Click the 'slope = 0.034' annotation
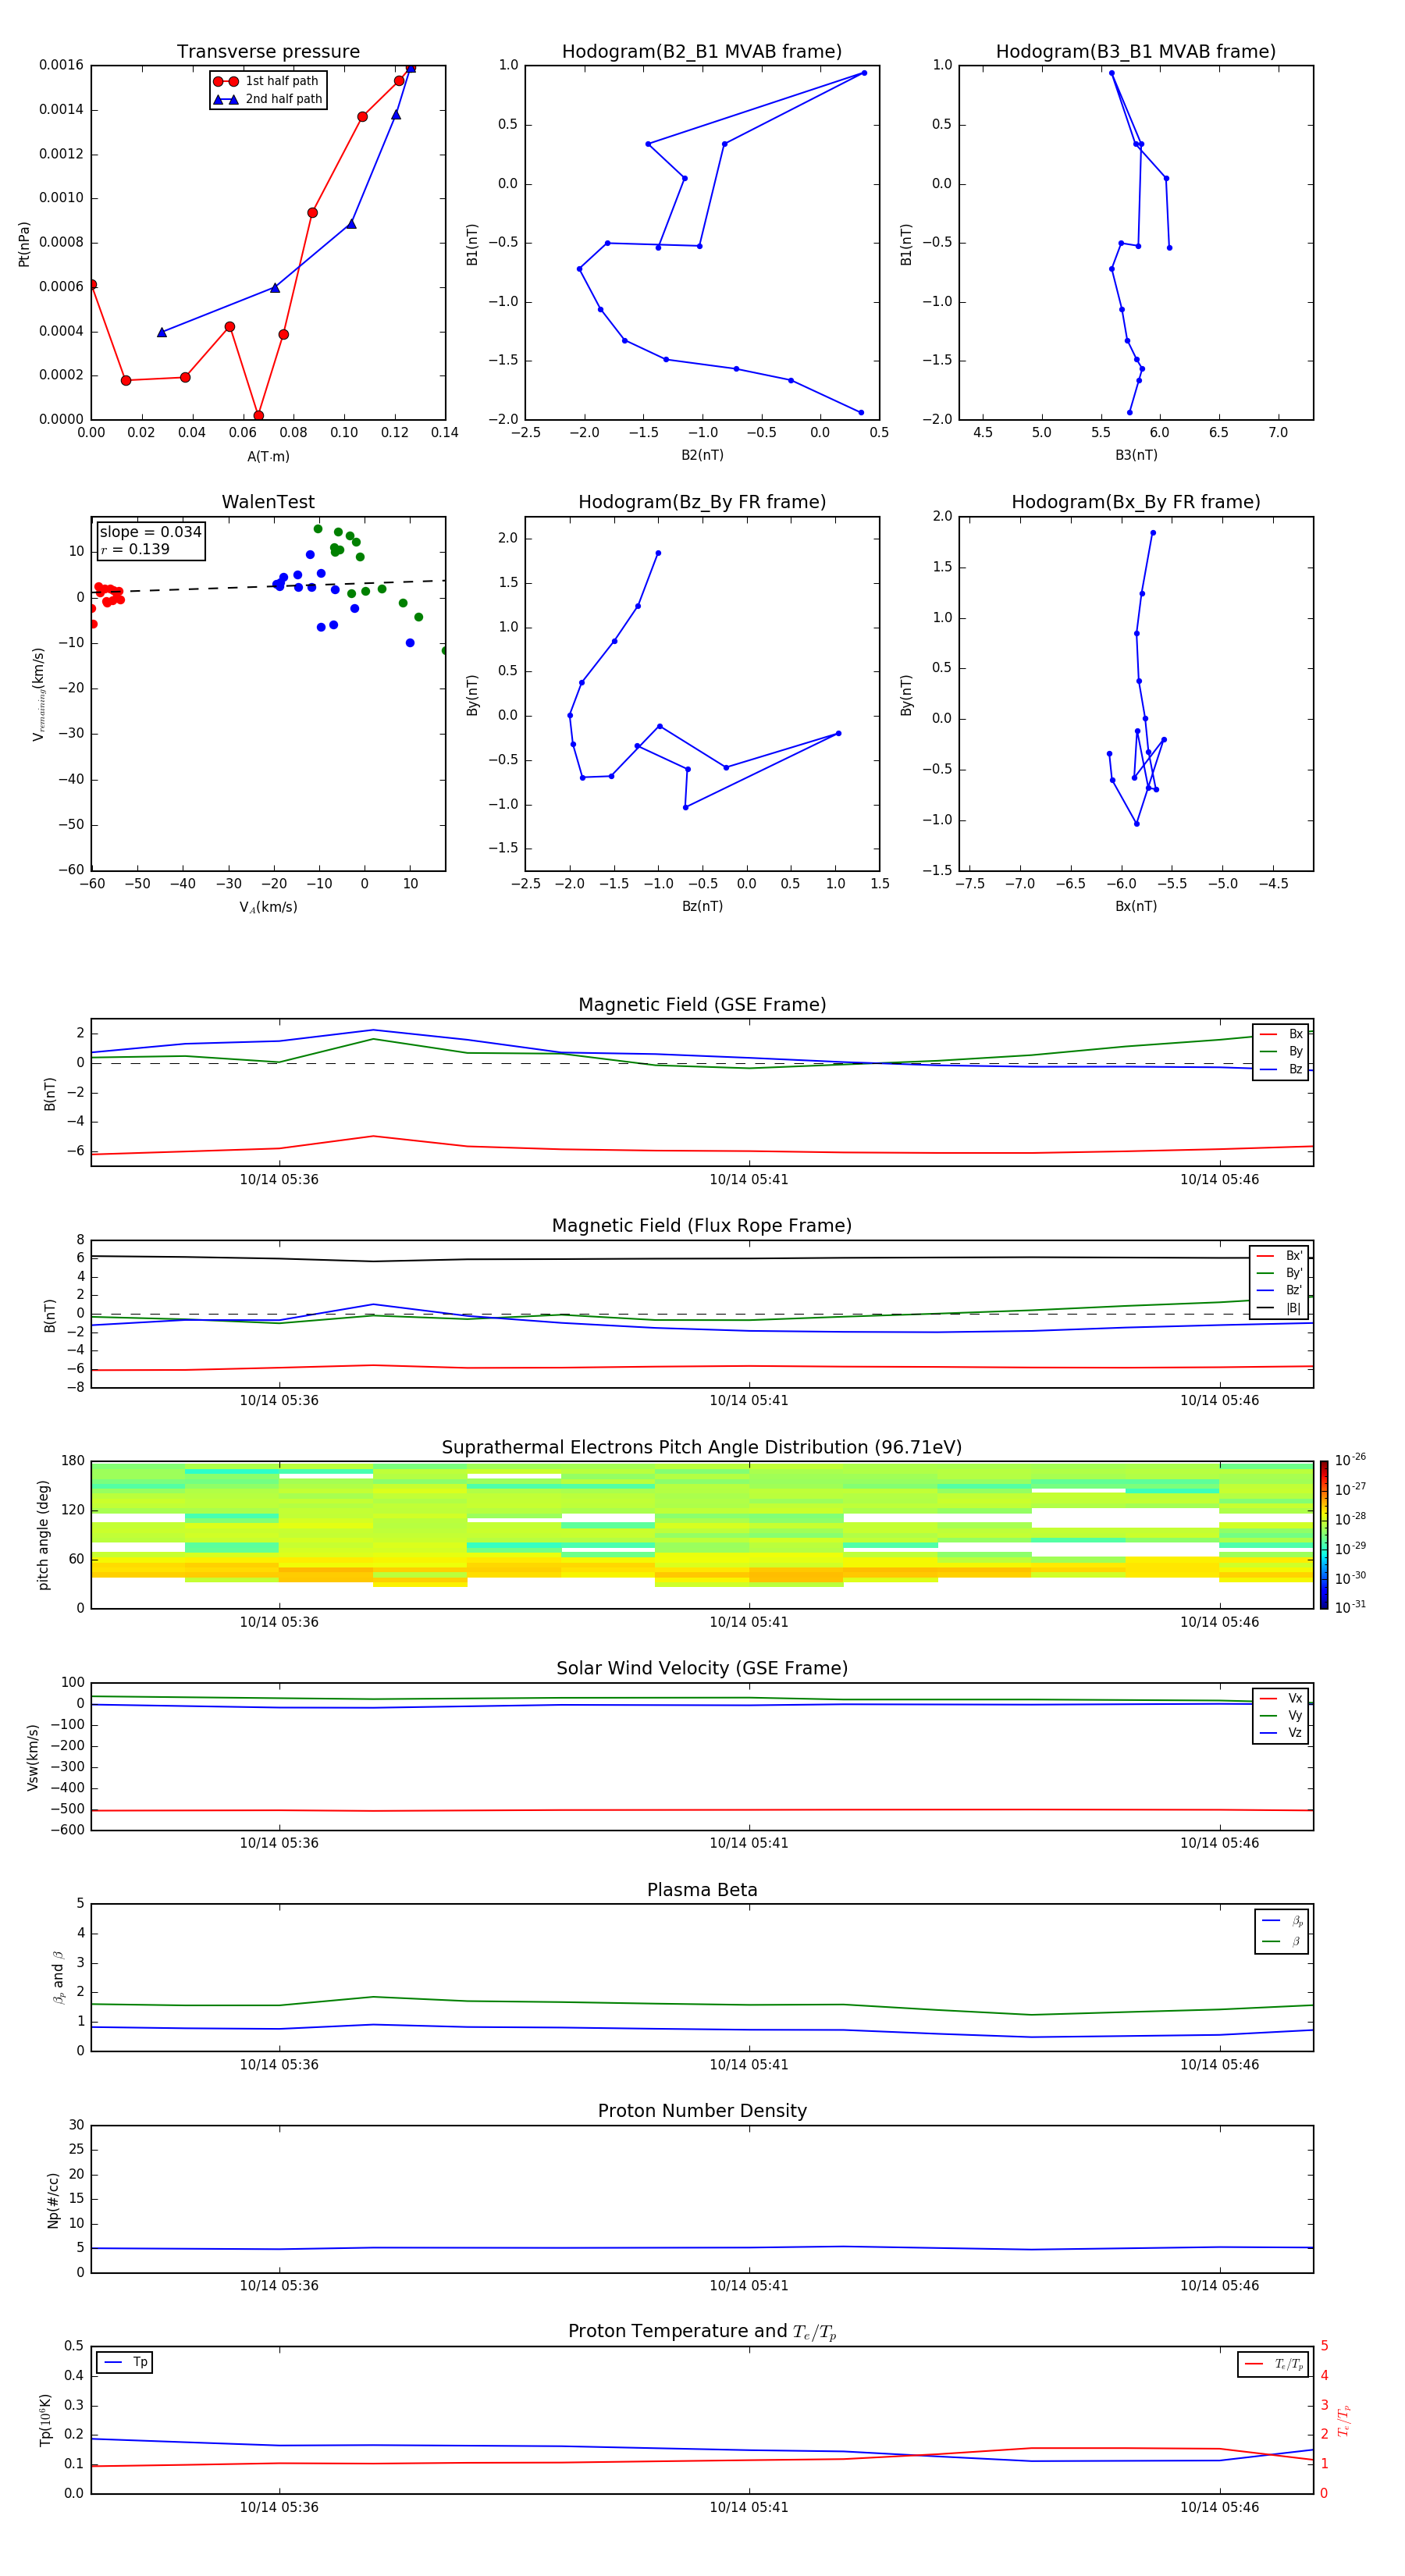 (150, 532)
